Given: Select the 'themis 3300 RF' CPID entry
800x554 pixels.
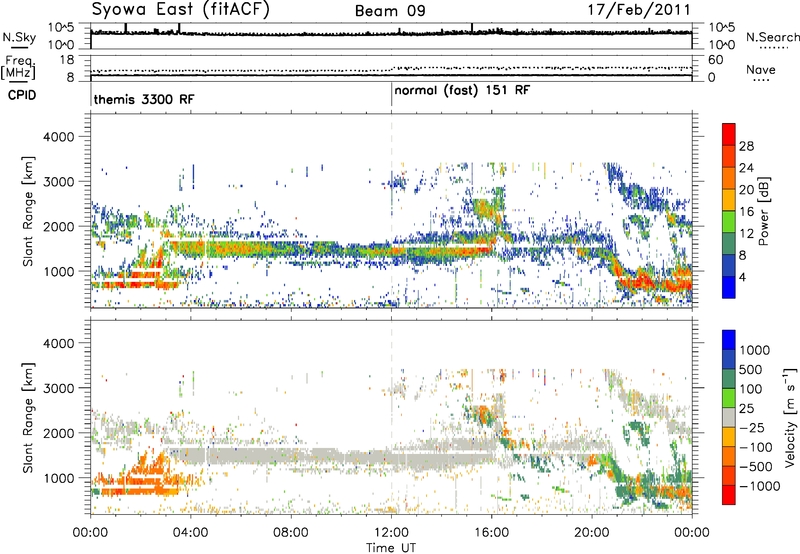Looking at the screenshot, I should (x=144, y=99).
